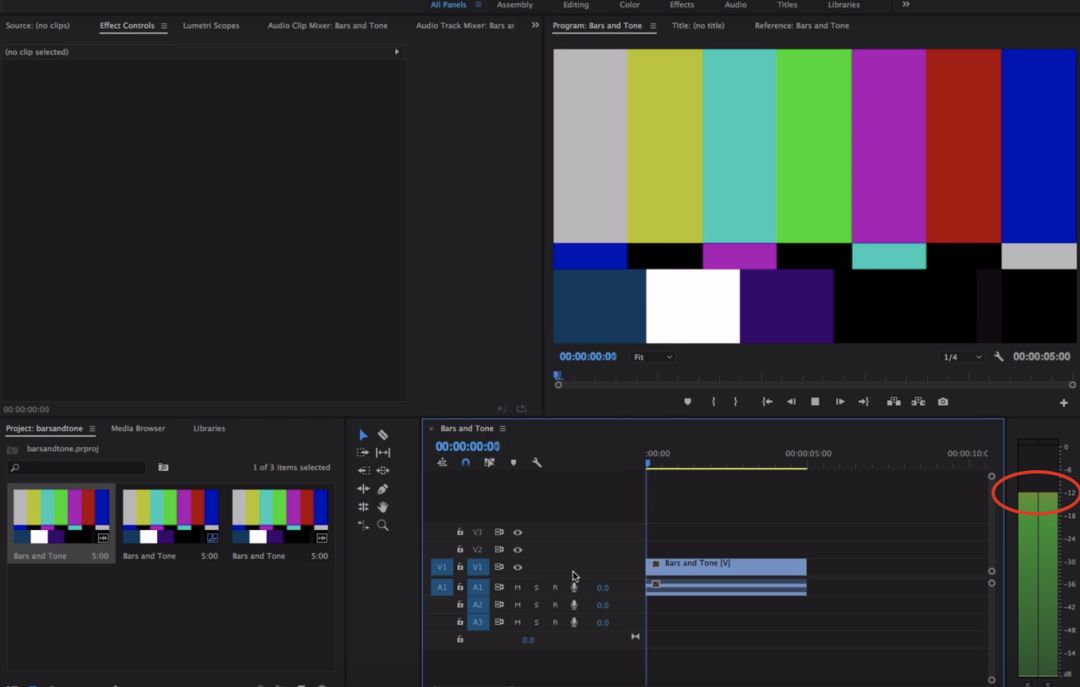Show hidden source panel tabs overflow
The image size is (1080, 687).
point(535,25)
